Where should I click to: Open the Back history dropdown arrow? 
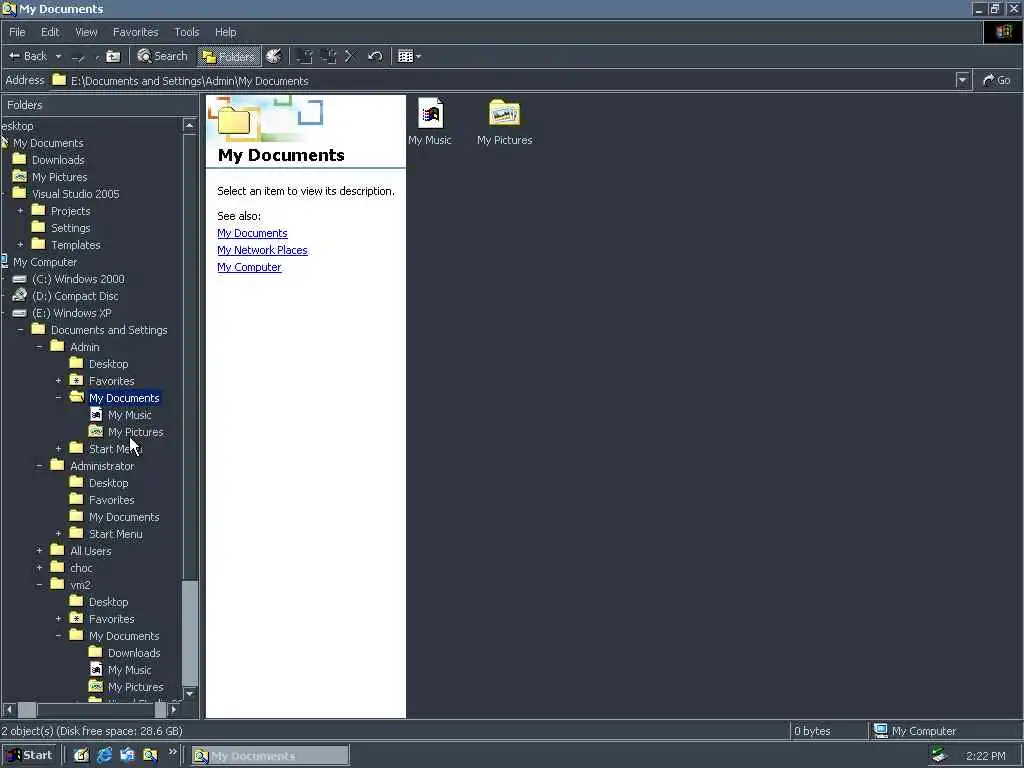[58, 56]
